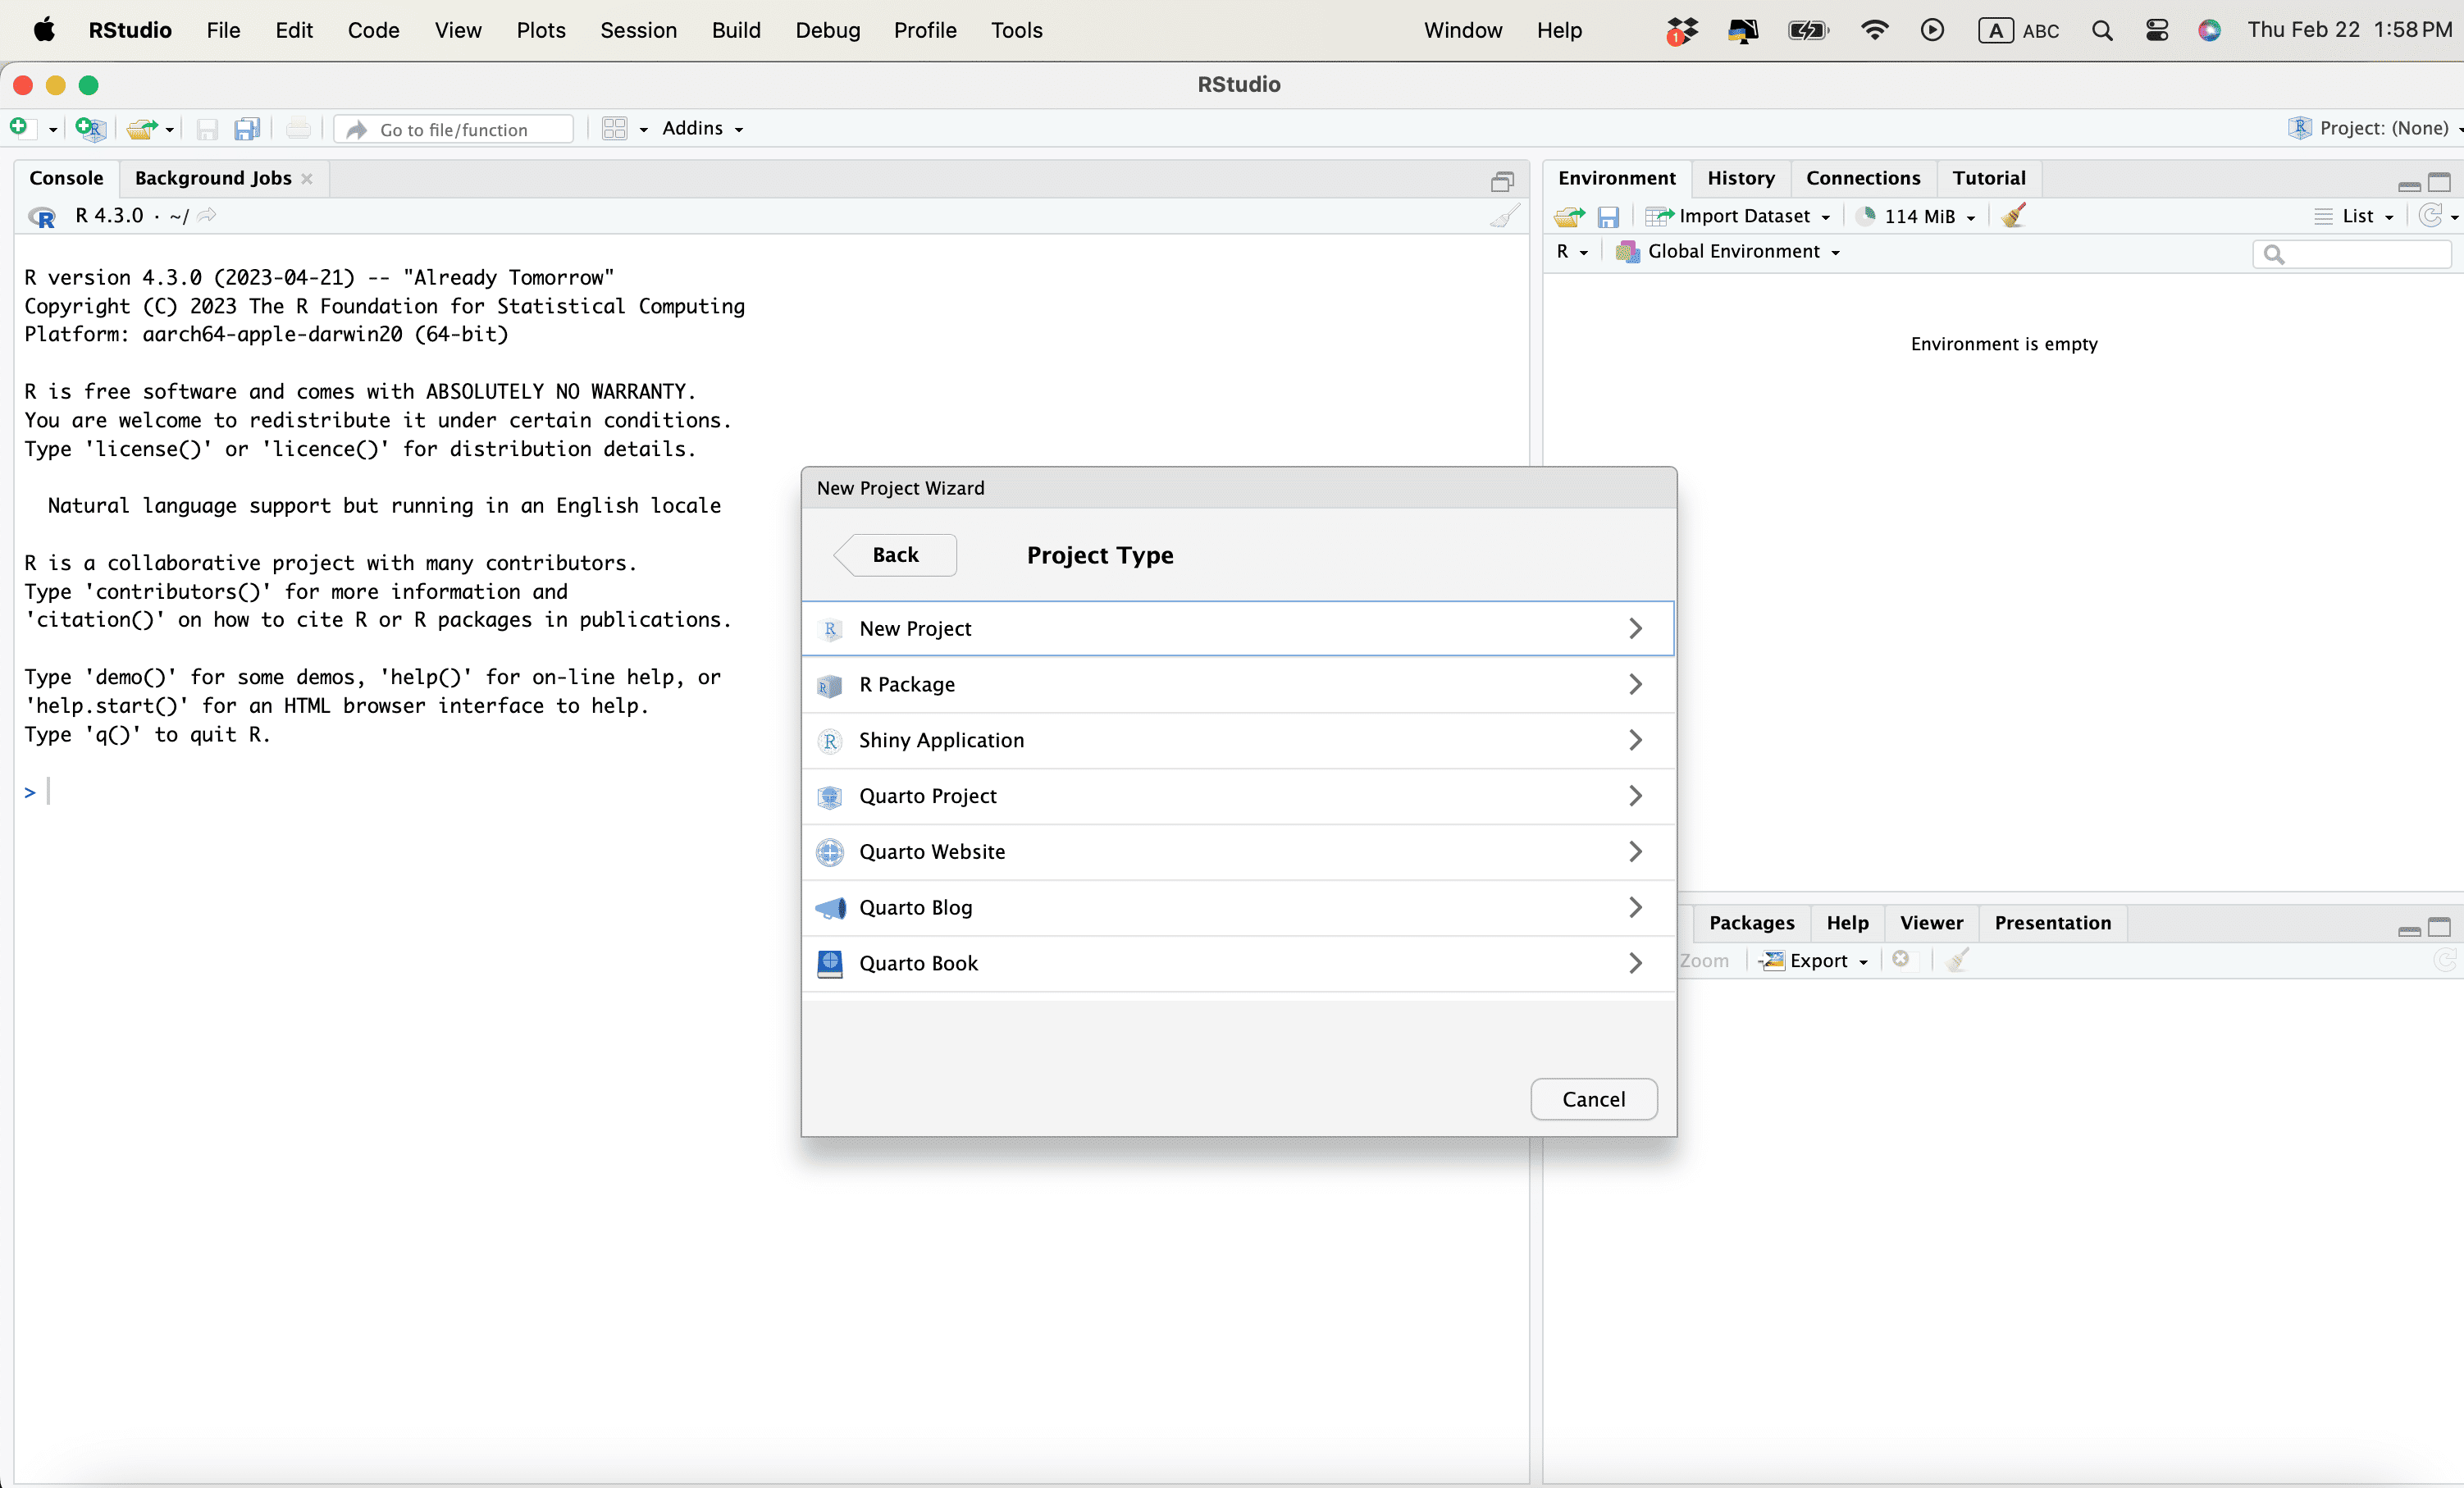Click the Back button in wizard
Image resolution: width=2464 pixels, height=1488 pixels.
tap(895, 555)
